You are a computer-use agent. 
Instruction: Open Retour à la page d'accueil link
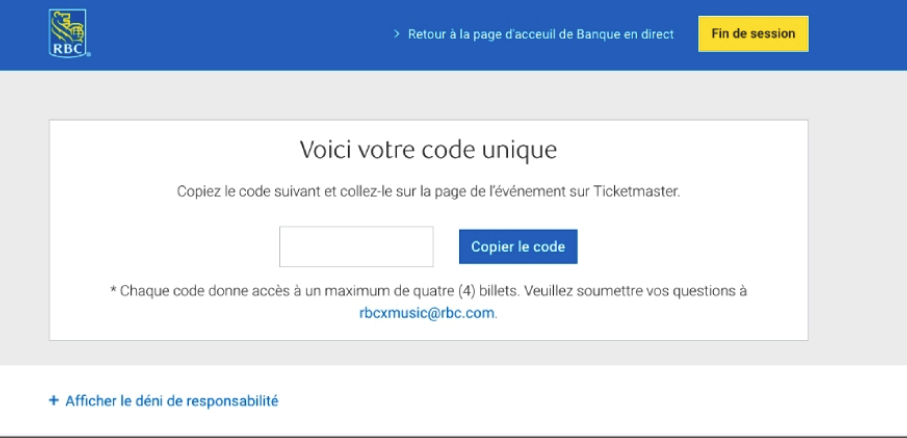point(540,34)
